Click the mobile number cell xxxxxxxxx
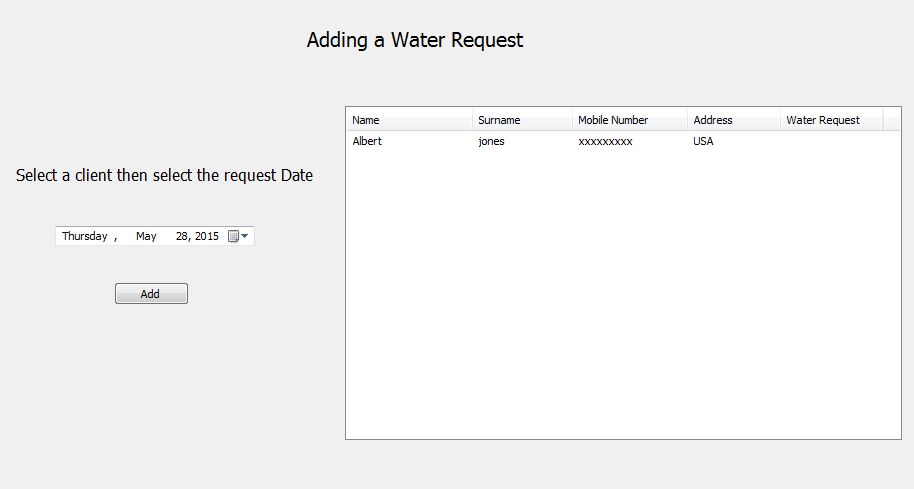914x489 pixels. (x=605, y=142)
